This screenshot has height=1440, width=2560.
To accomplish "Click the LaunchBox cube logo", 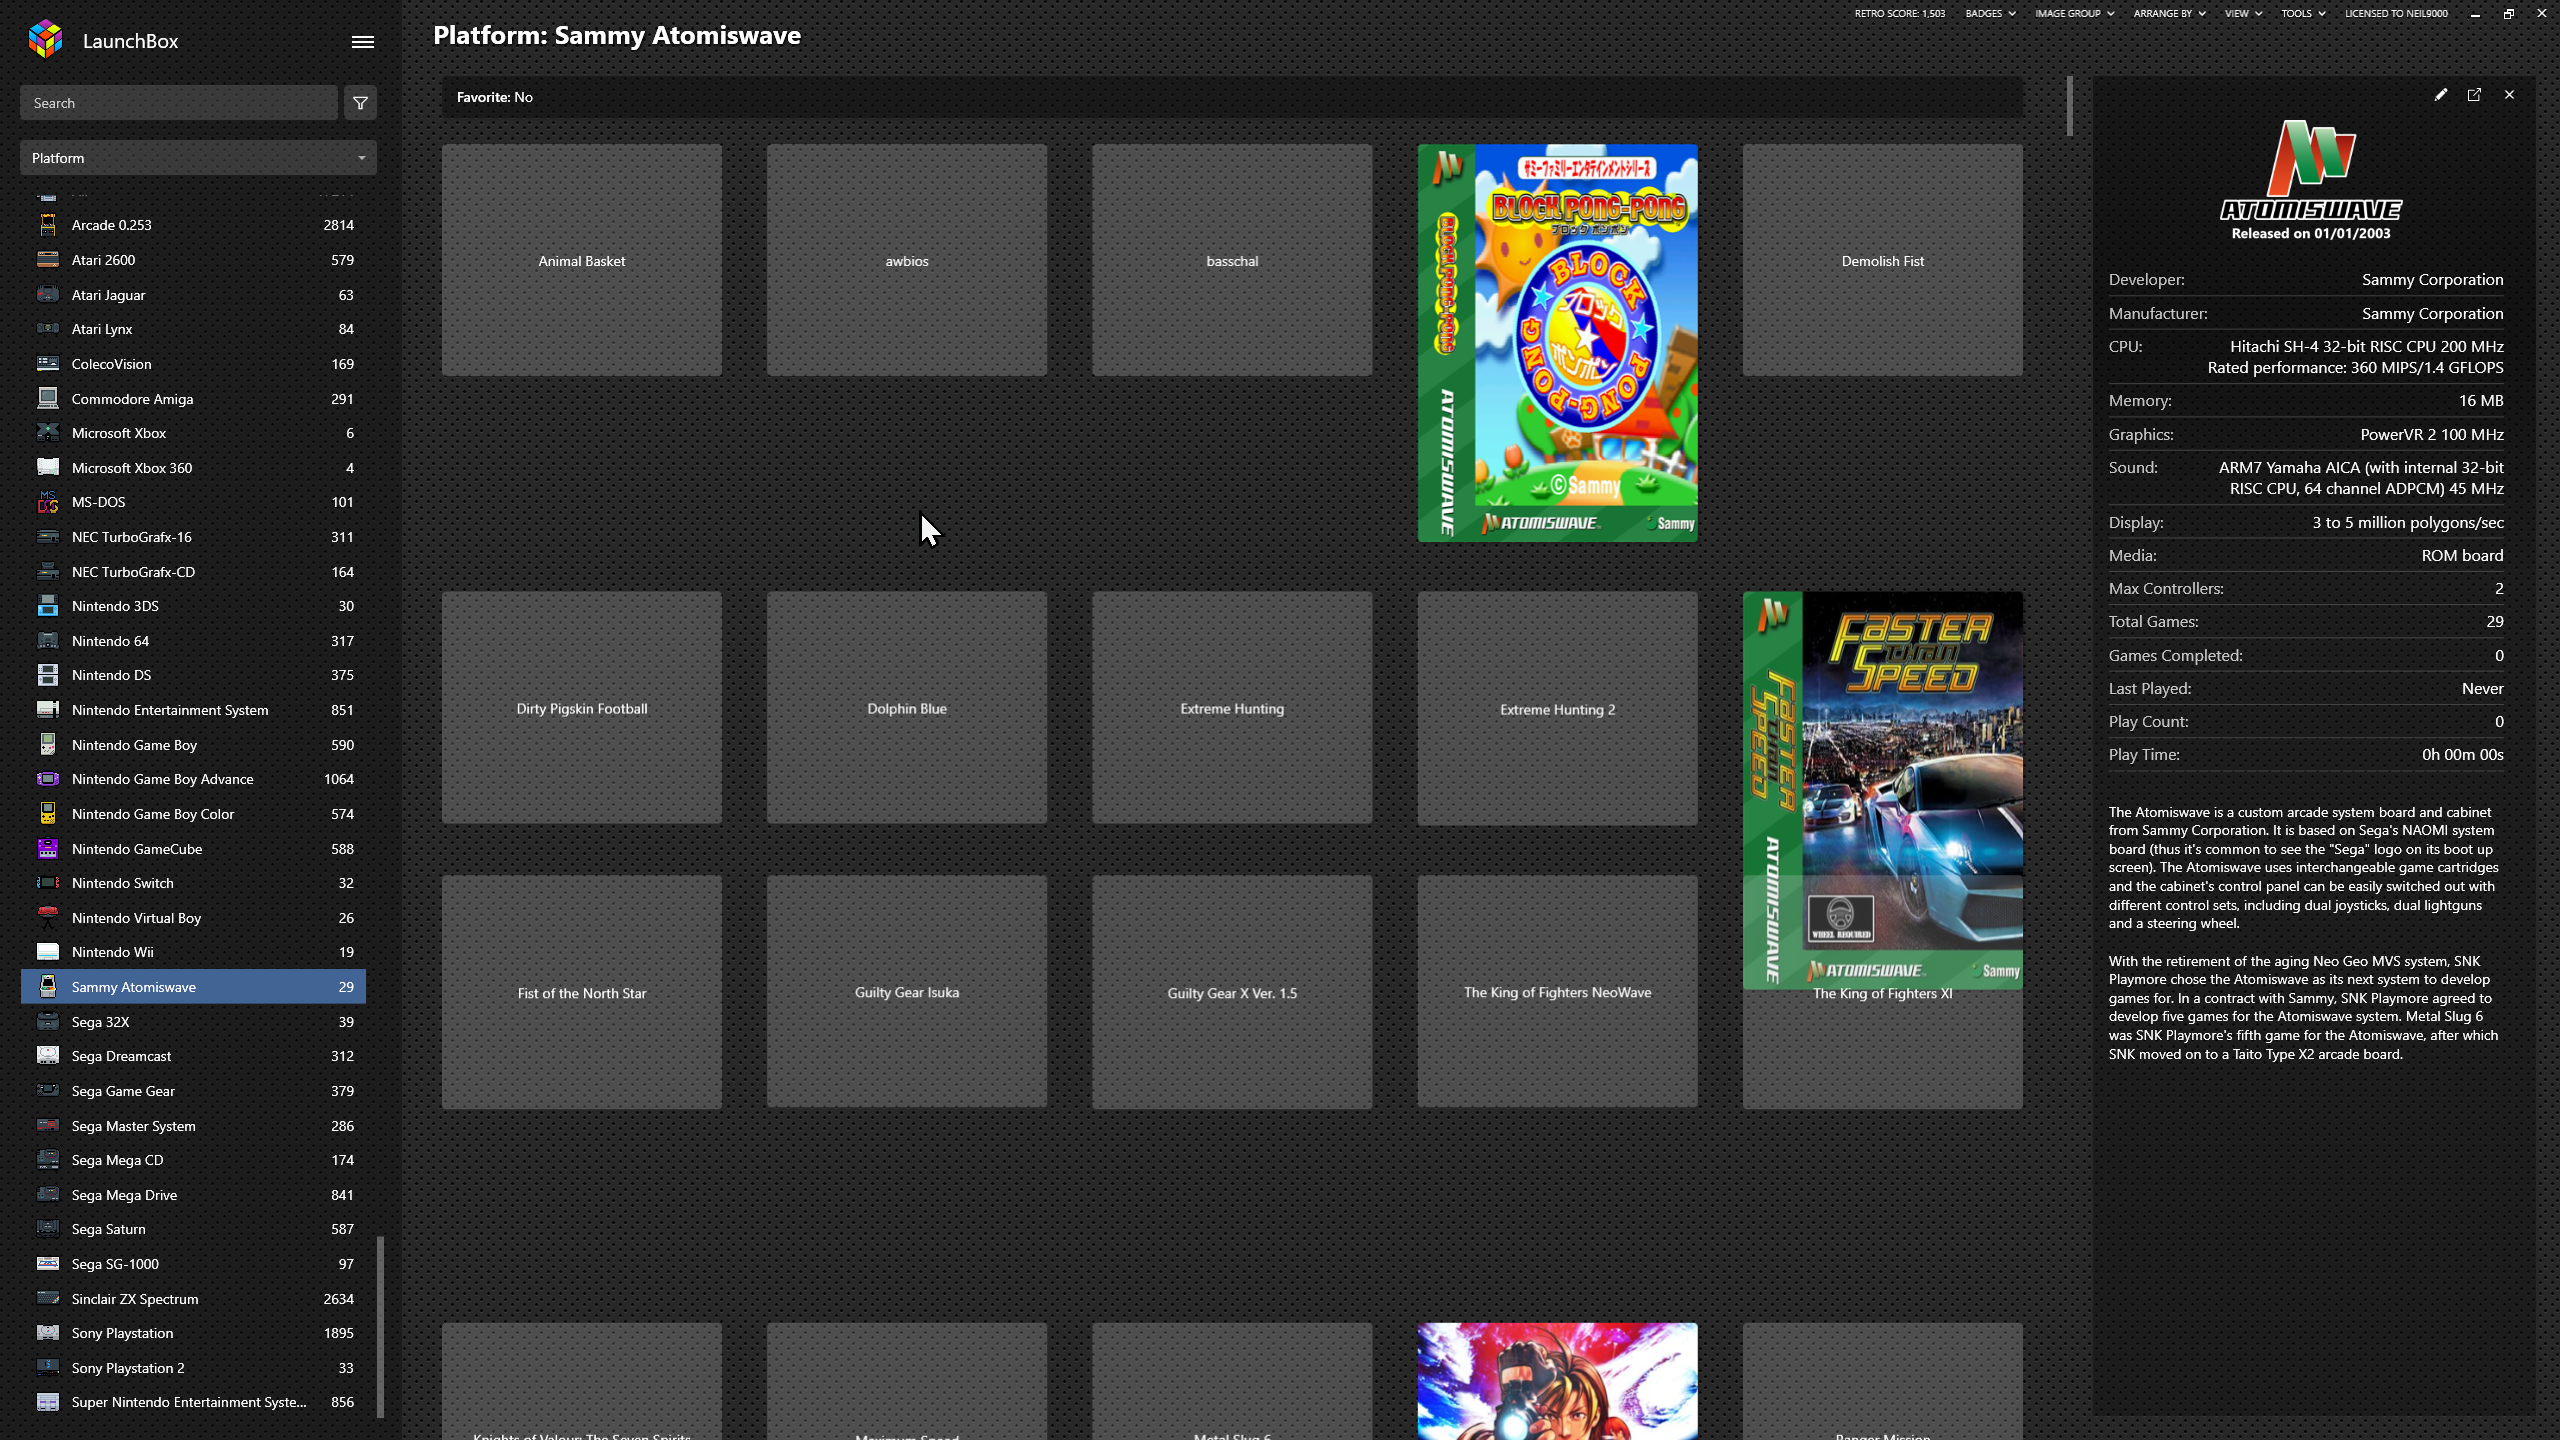I will point(46,40).
